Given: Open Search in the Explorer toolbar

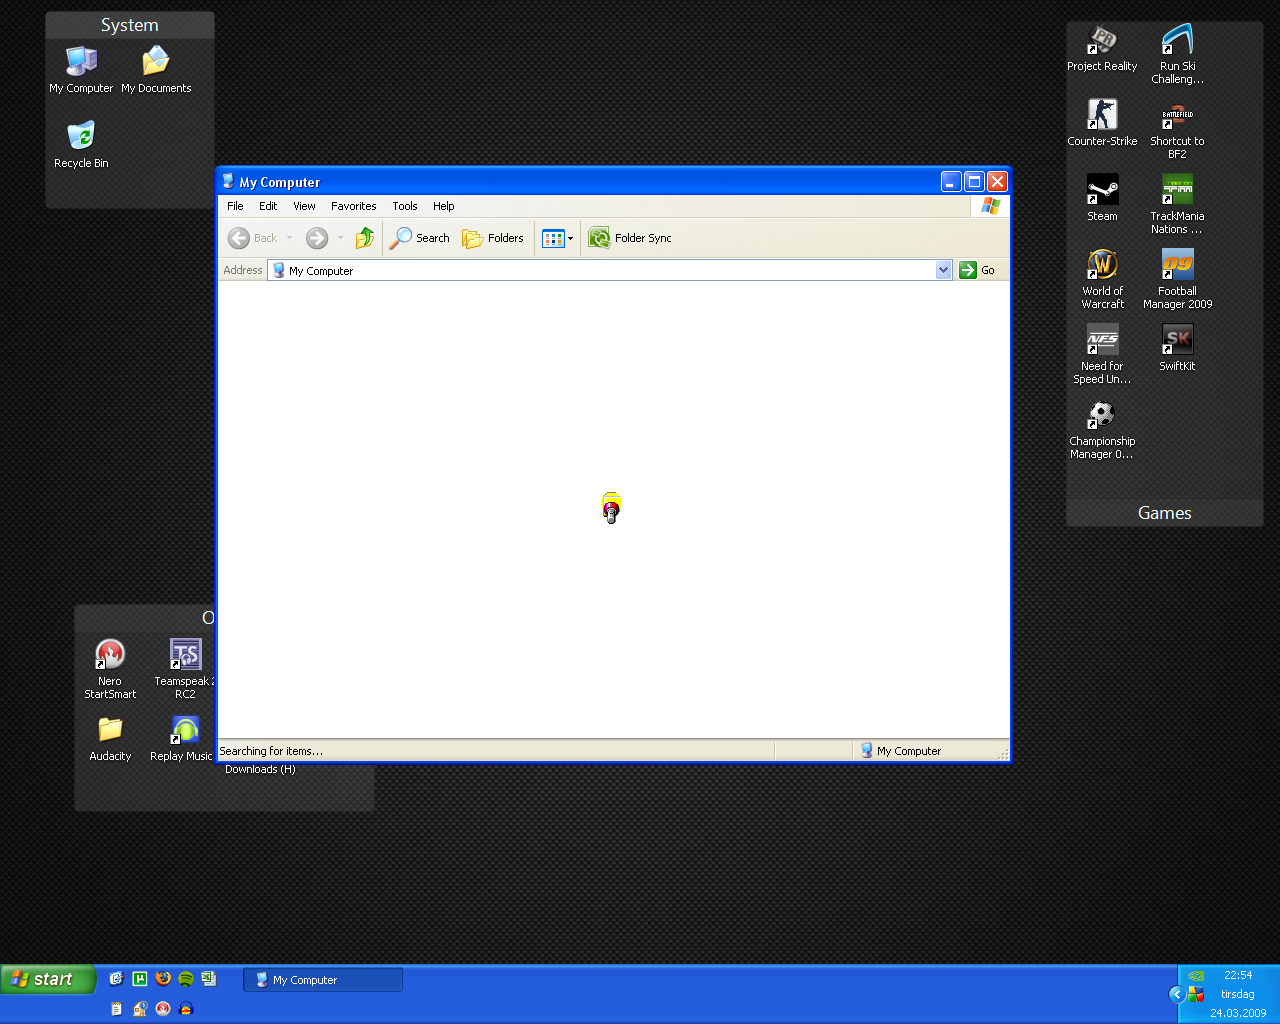Looking at the screenshot, I should click(420, 238).
